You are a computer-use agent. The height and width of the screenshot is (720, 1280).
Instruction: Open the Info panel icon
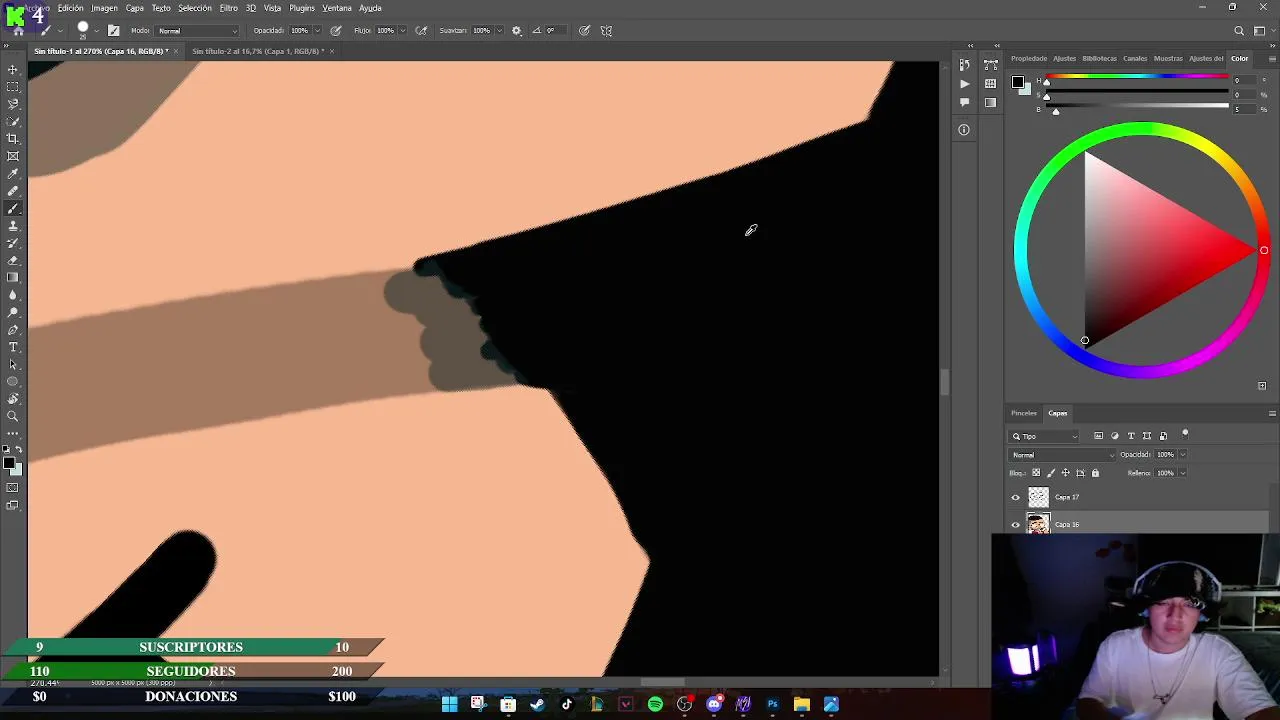(964, 129)
